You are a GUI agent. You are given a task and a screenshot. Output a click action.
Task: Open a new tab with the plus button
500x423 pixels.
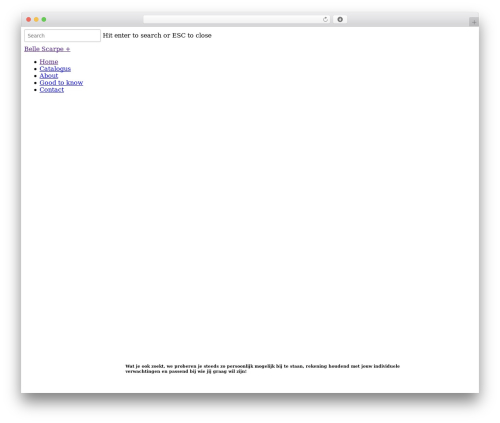click(x=474, y=22)
